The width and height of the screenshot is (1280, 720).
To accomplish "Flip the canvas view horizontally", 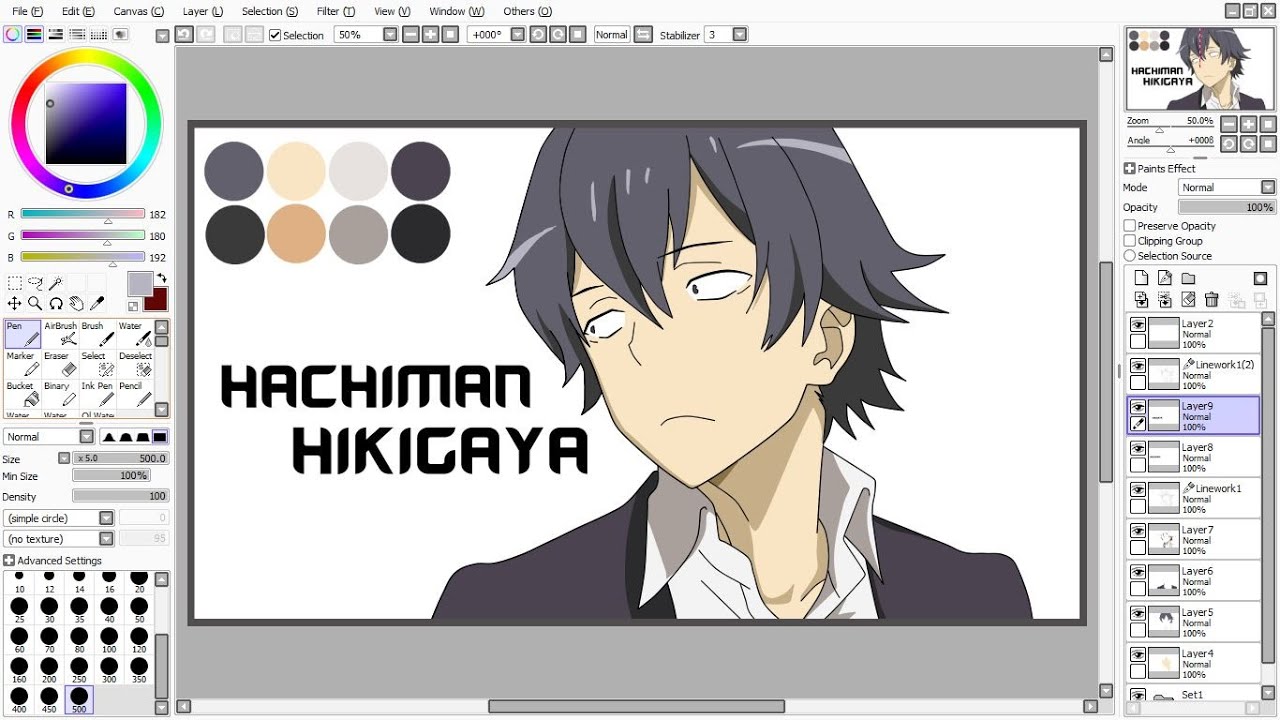I will click(643, 34).
